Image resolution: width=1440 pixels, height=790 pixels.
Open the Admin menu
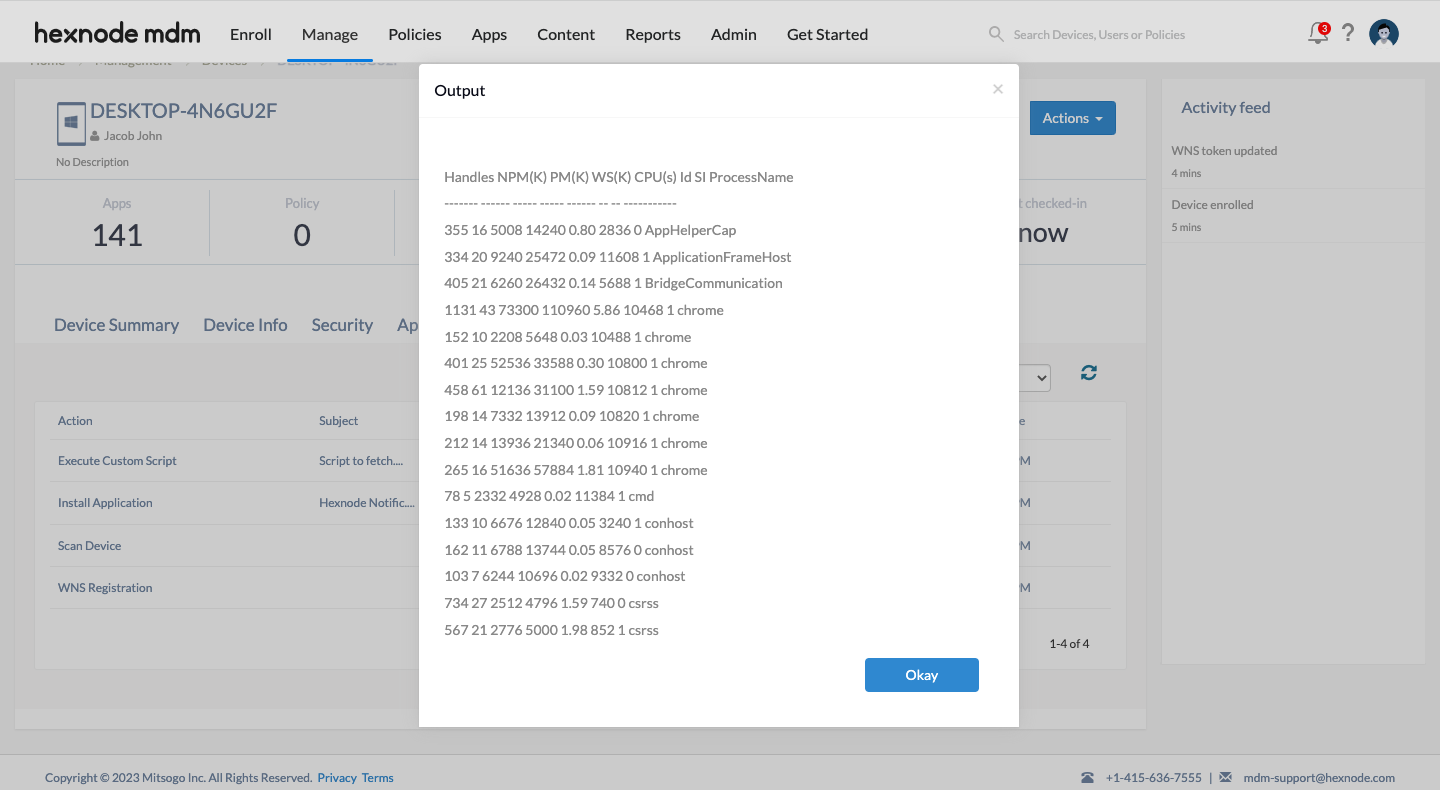click(734, 34)
